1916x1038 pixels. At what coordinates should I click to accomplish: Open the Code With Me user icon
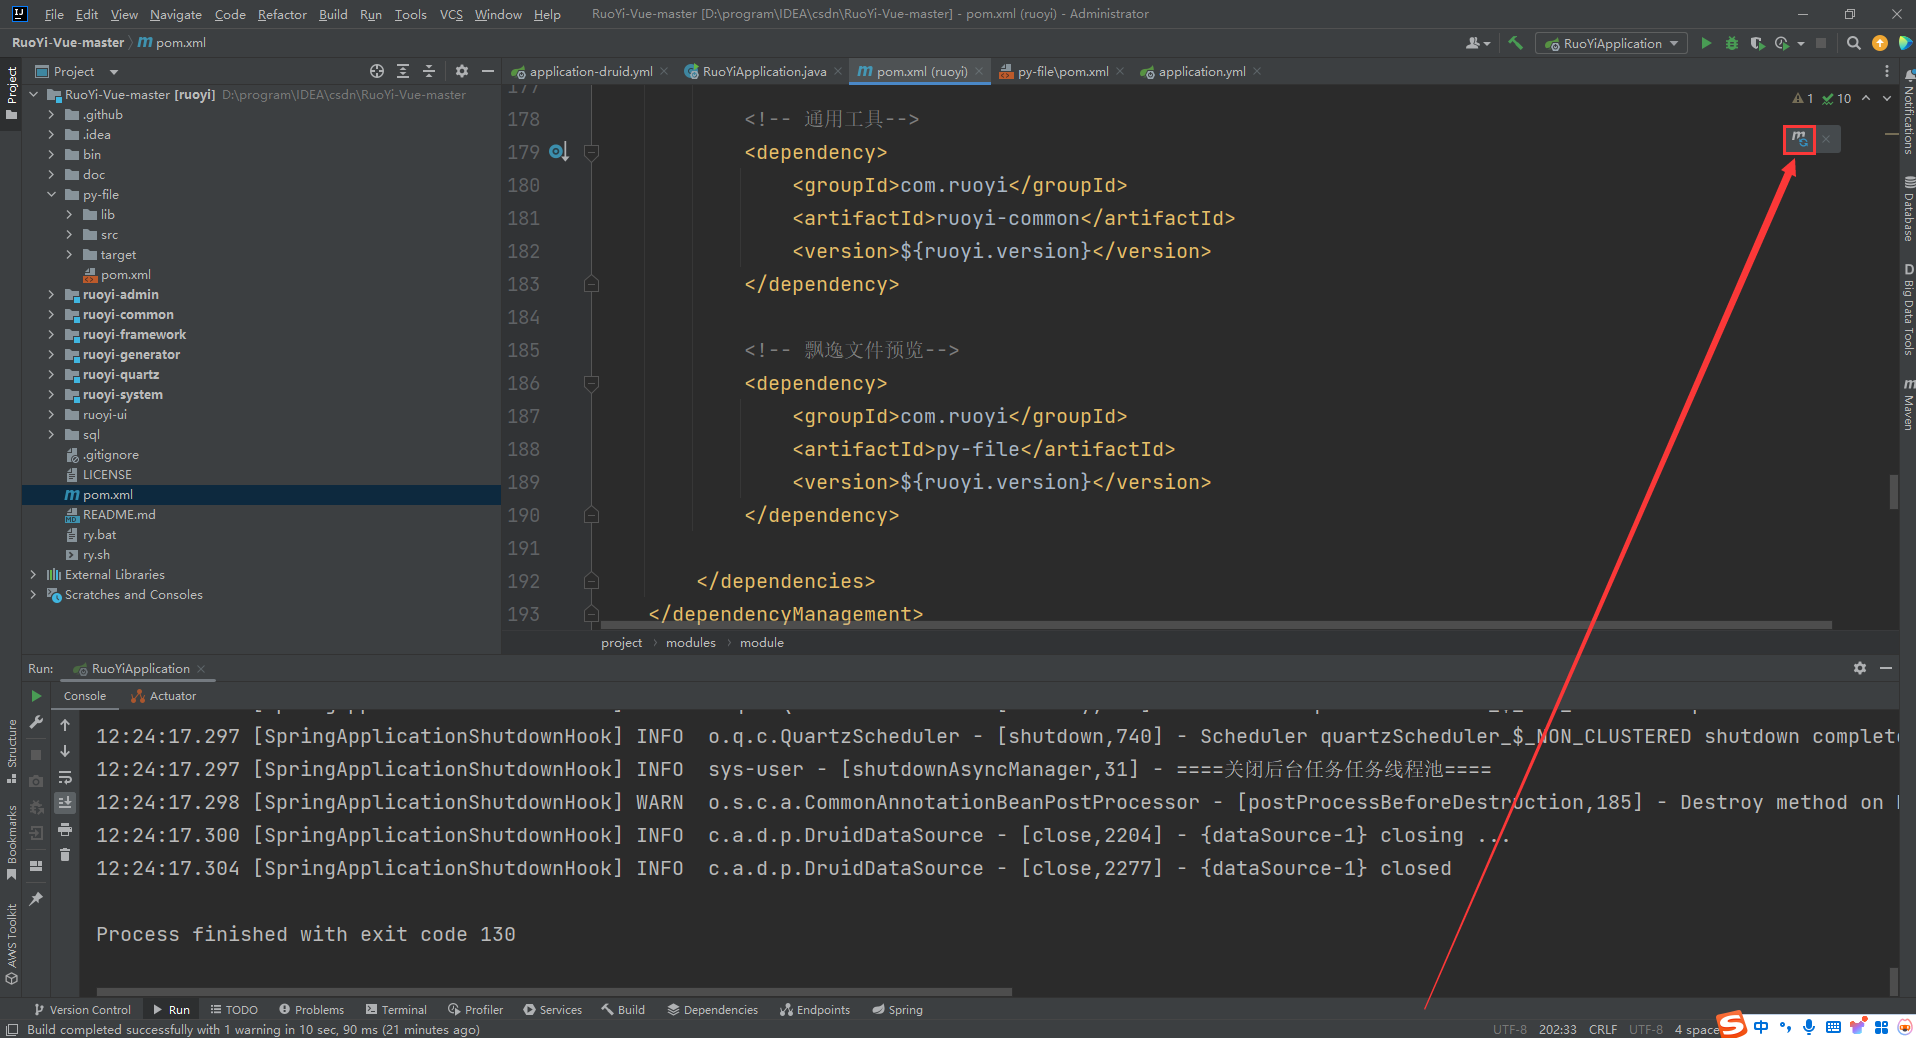(1476, 43)
